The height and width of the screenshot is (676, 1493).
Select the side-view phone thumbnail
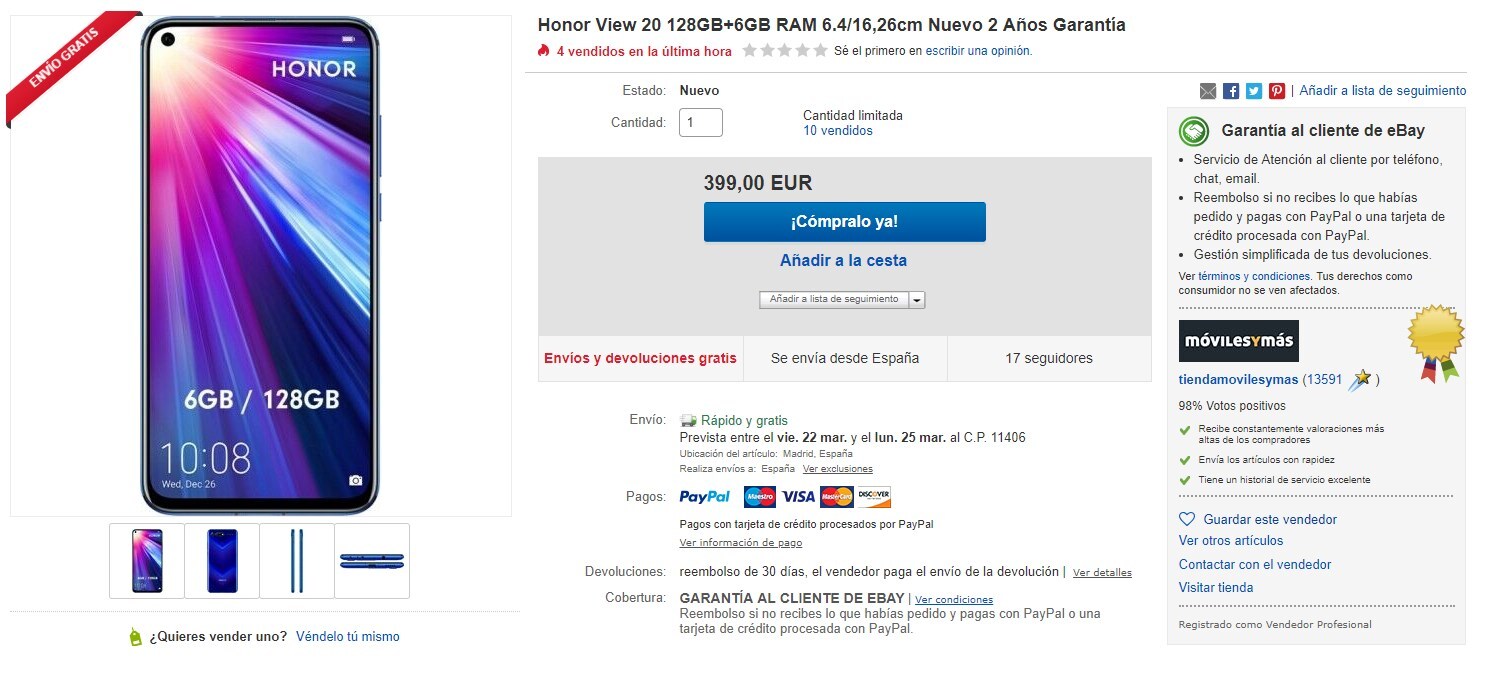[x=297, y=561]
